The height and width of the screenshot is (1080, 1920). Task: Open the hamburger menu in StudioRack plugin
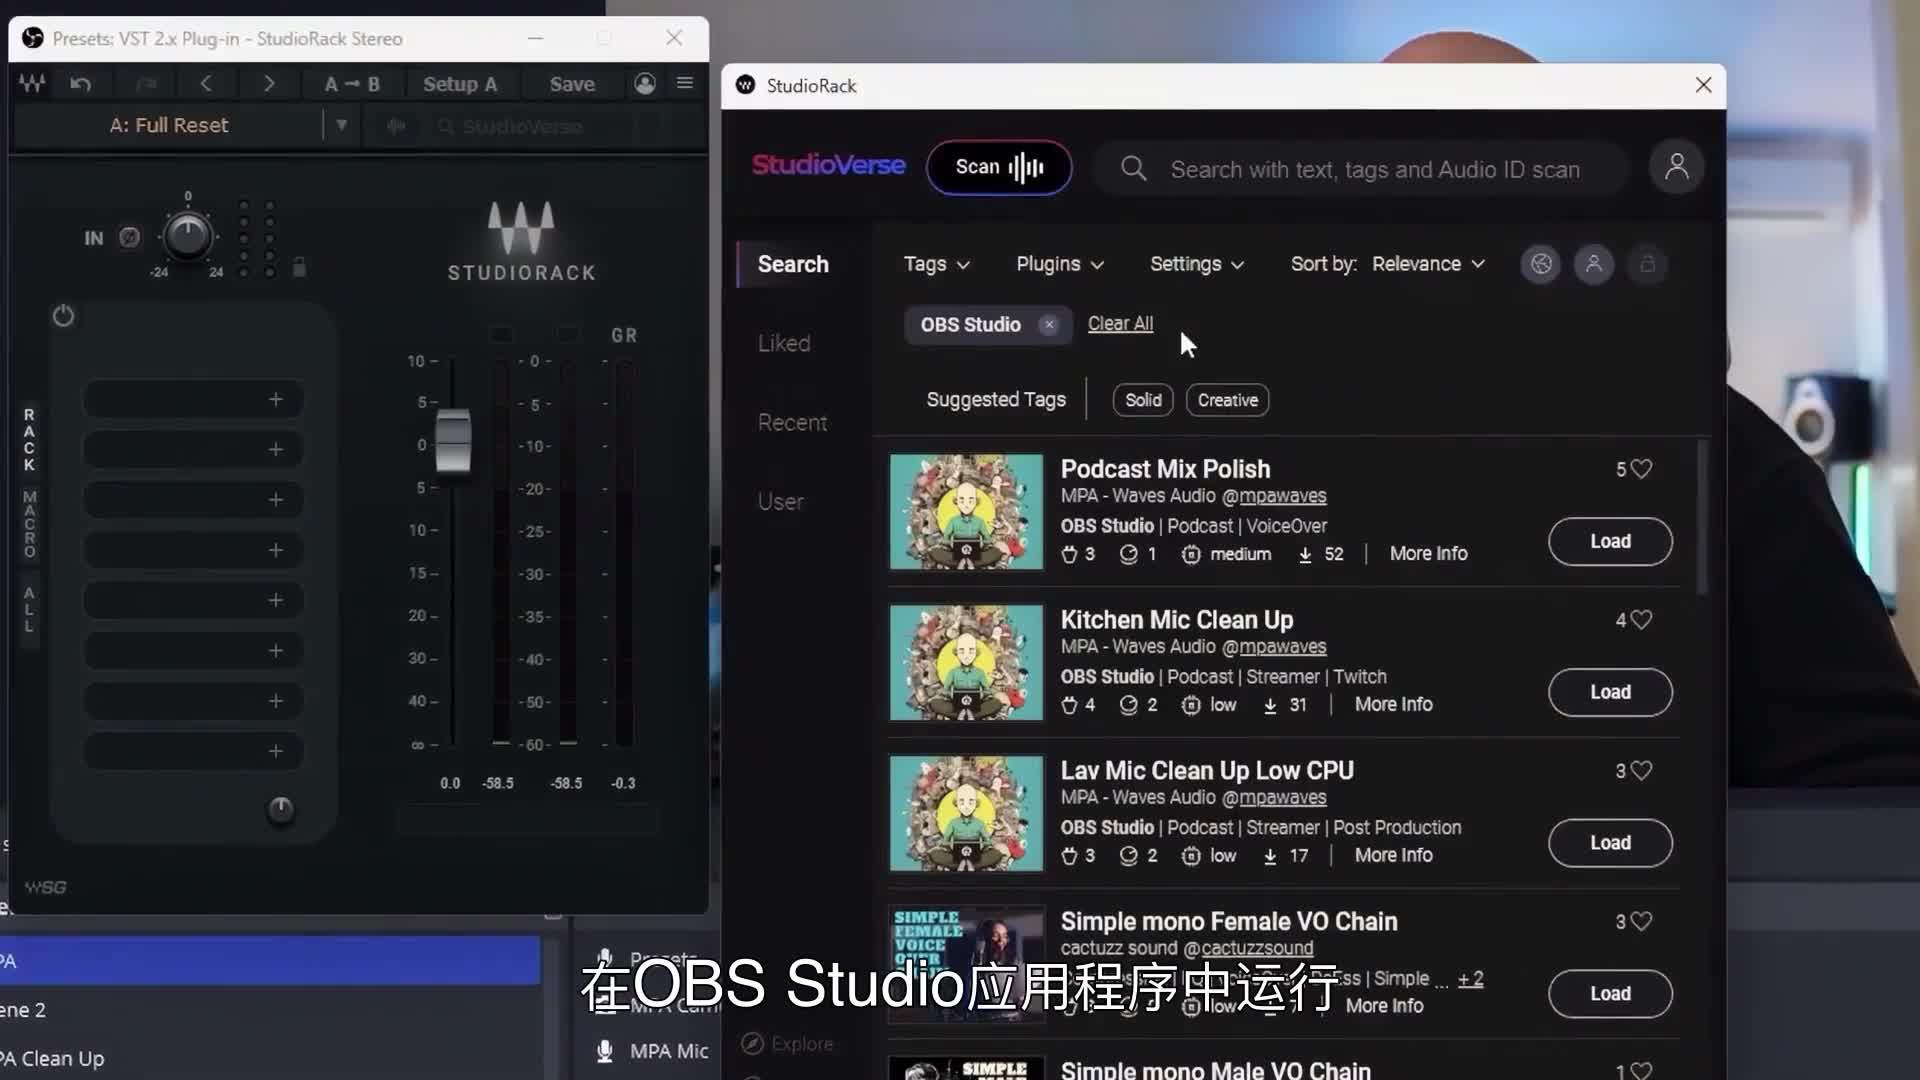pyautogui.click(x=686, y=83)
